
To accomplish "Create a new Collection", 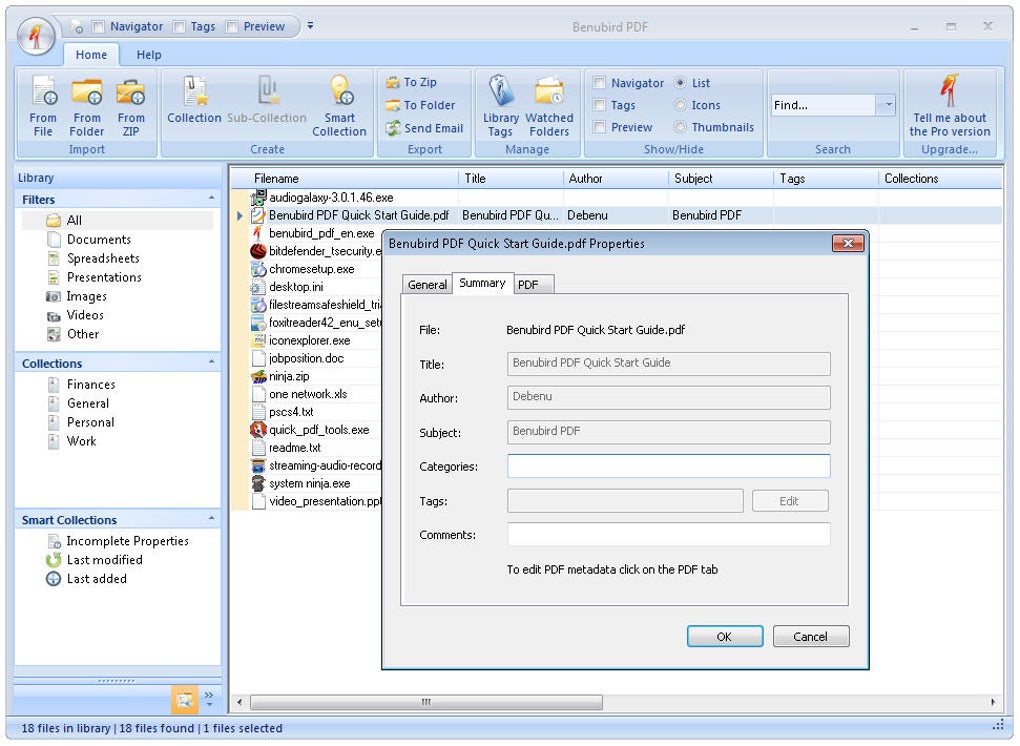I will 195,100.
